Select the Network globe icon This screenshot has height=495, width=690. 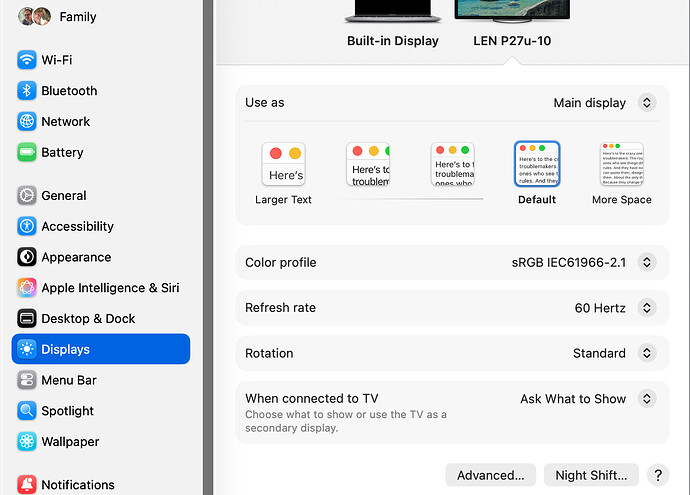tap(27, 122)
